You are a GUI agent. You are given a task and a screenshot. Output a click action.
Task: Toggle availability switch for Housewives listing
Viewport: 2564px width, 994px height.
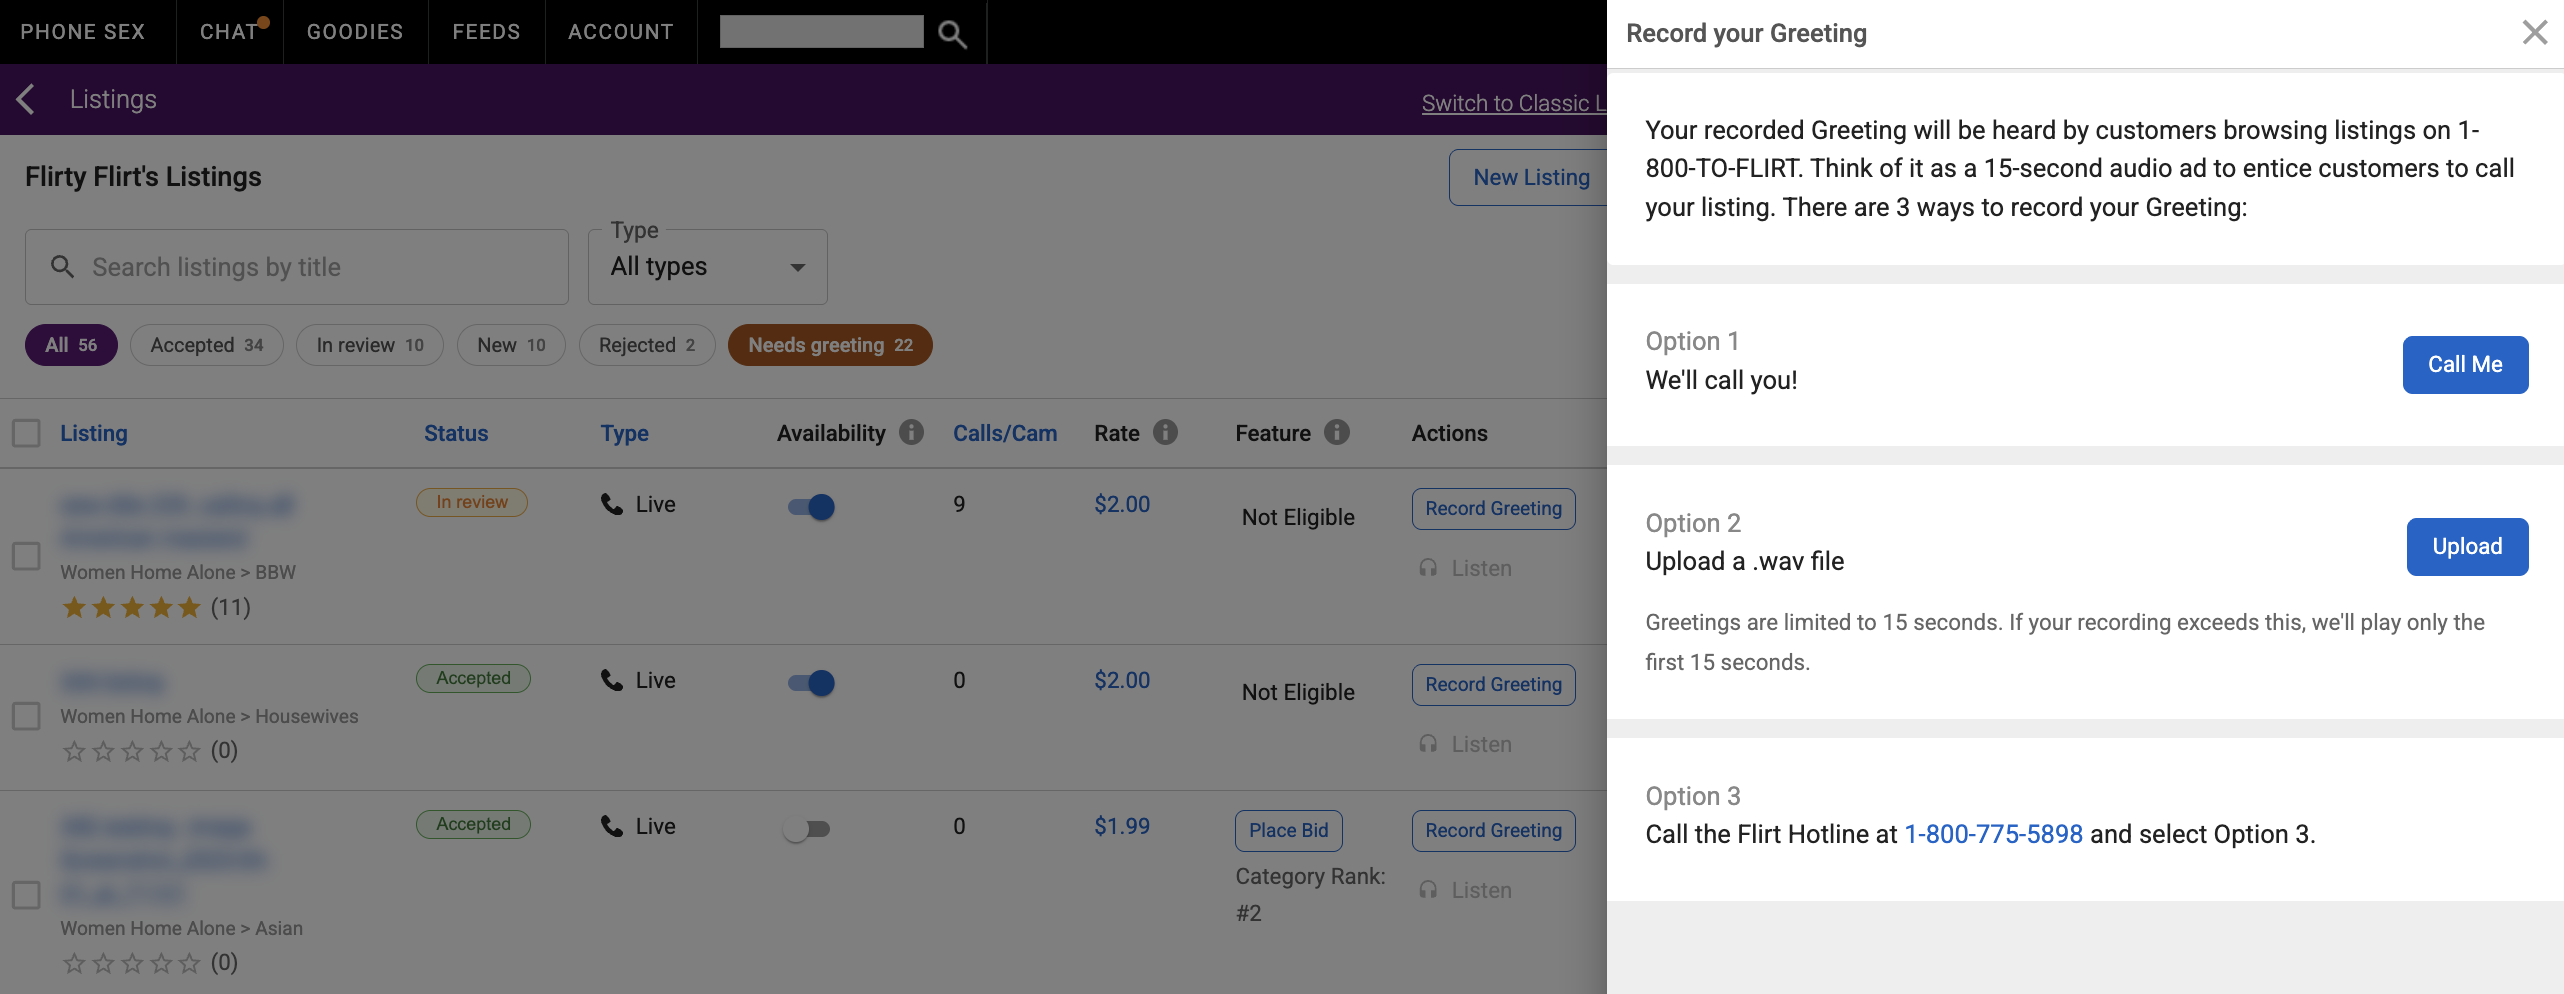click(x=810, y=683)
